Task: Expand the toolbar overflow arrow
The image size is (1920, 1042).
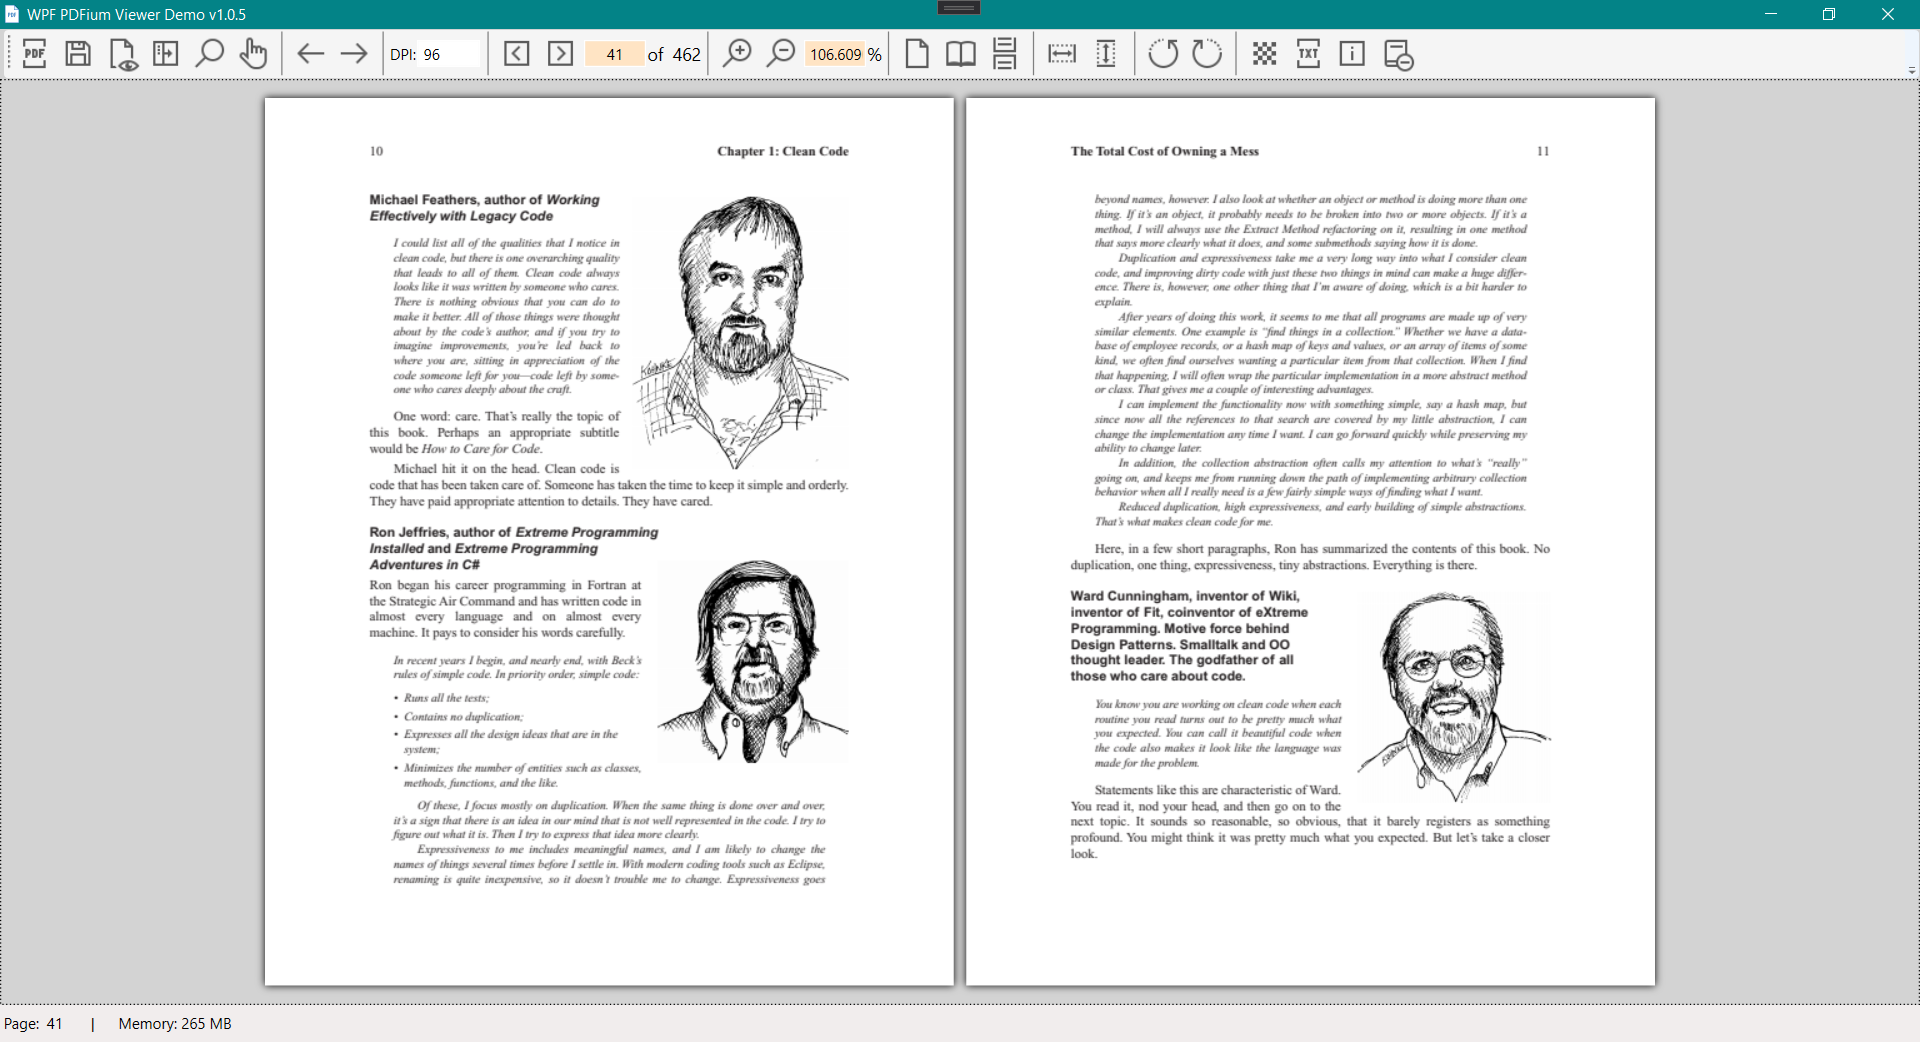Action: pos(1911,71)
